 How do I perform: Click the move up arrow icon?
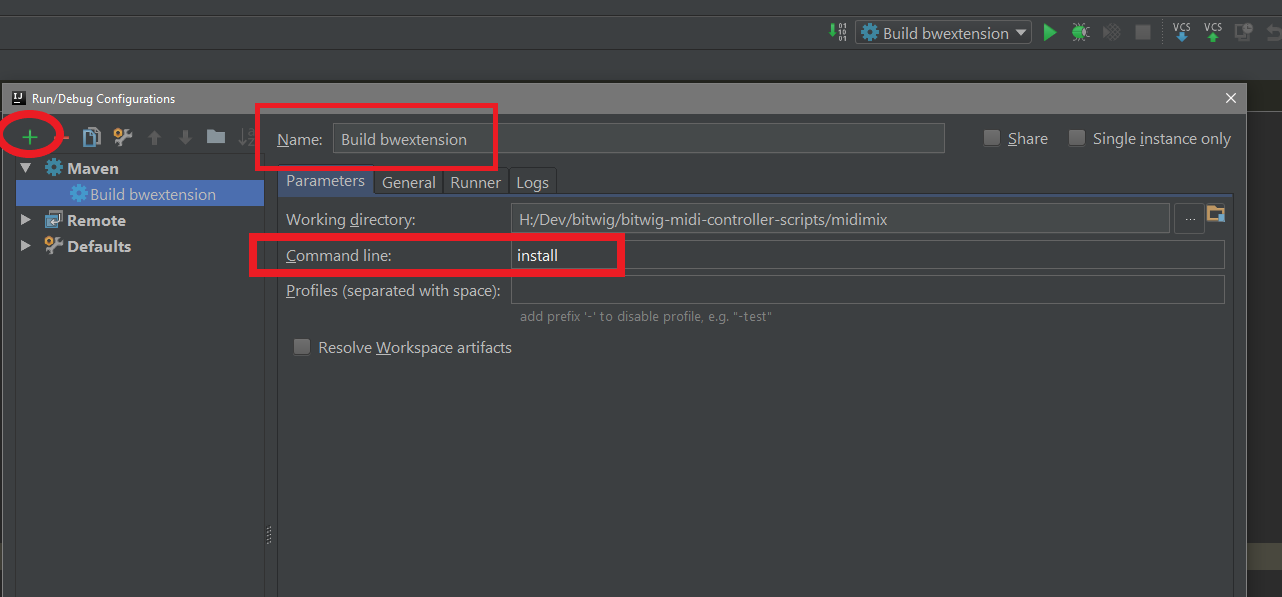point(154,137)
